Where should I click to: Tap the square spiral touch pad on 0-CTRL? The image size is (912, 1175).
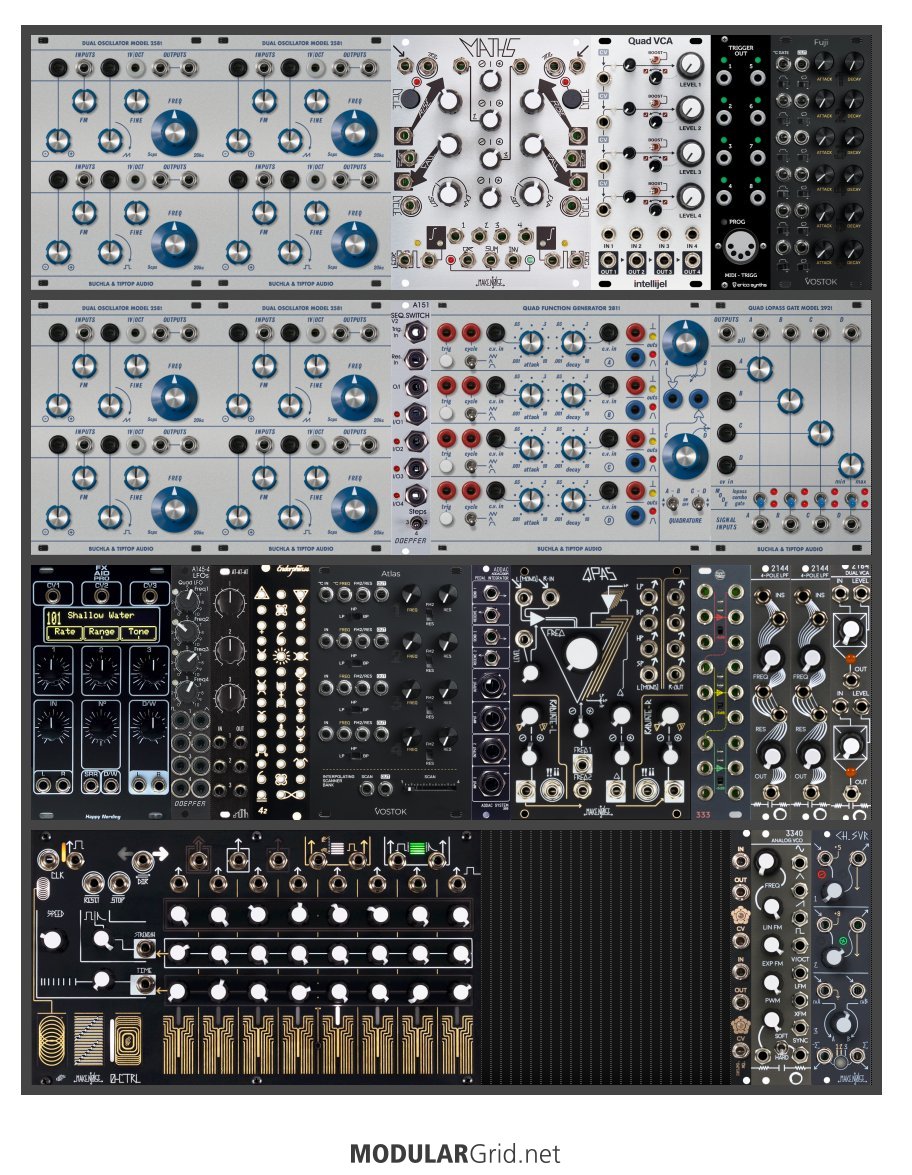click(x=126, y=1040)
